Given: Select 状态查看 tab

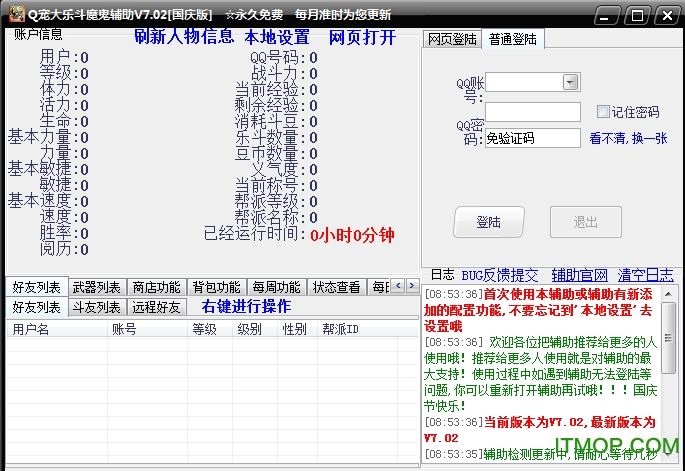Looking at the screenshot, I should pos(336,287).
